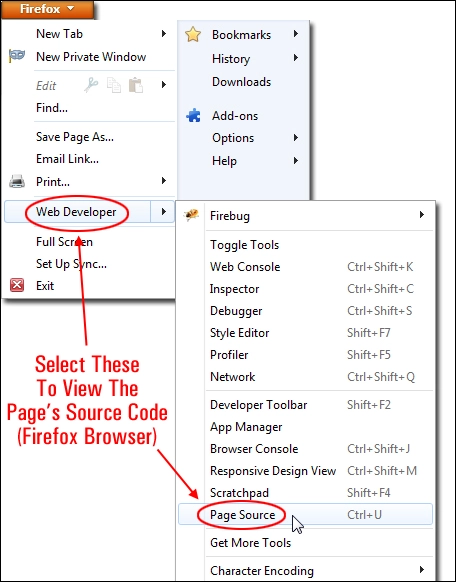
Task: Click the red X Exit icon
Action: pos(17,285)
